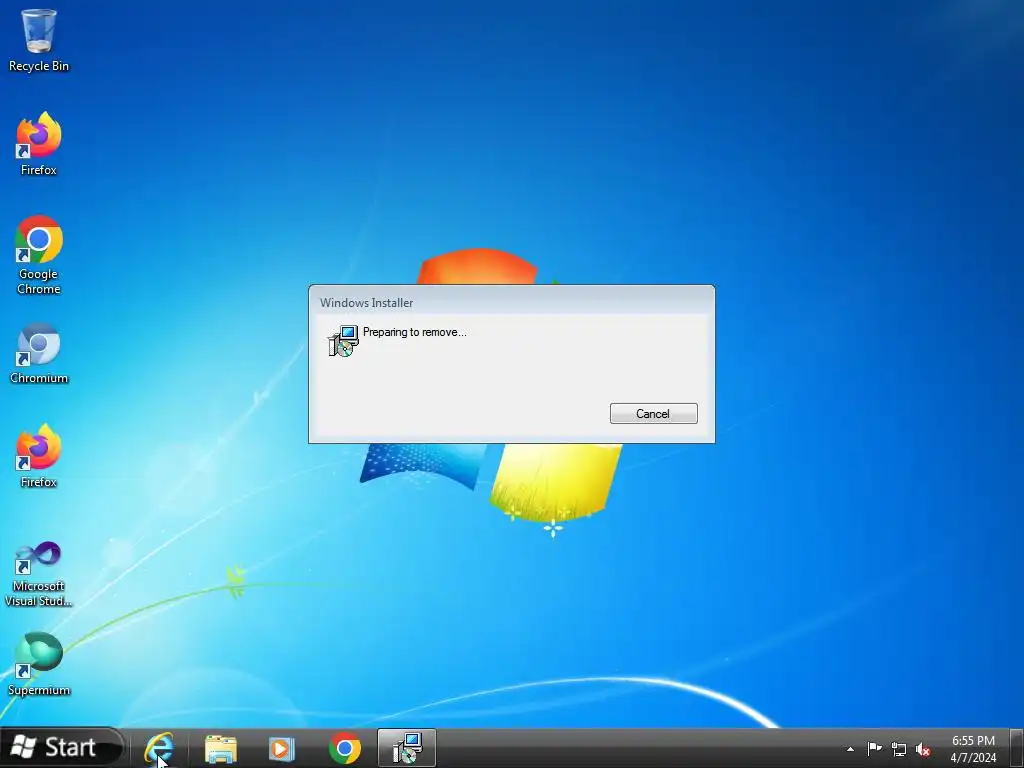Cancel the Windows Installer removal
Image resolution: width=1024 pixels, height=768 pixels.
[653, 413]
